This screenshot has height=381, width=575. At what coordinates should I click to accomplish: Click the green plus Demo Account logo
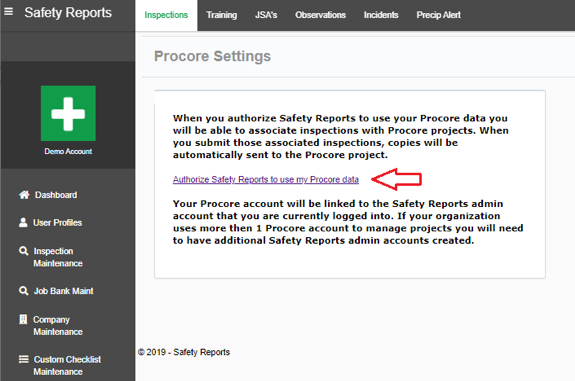68,113
